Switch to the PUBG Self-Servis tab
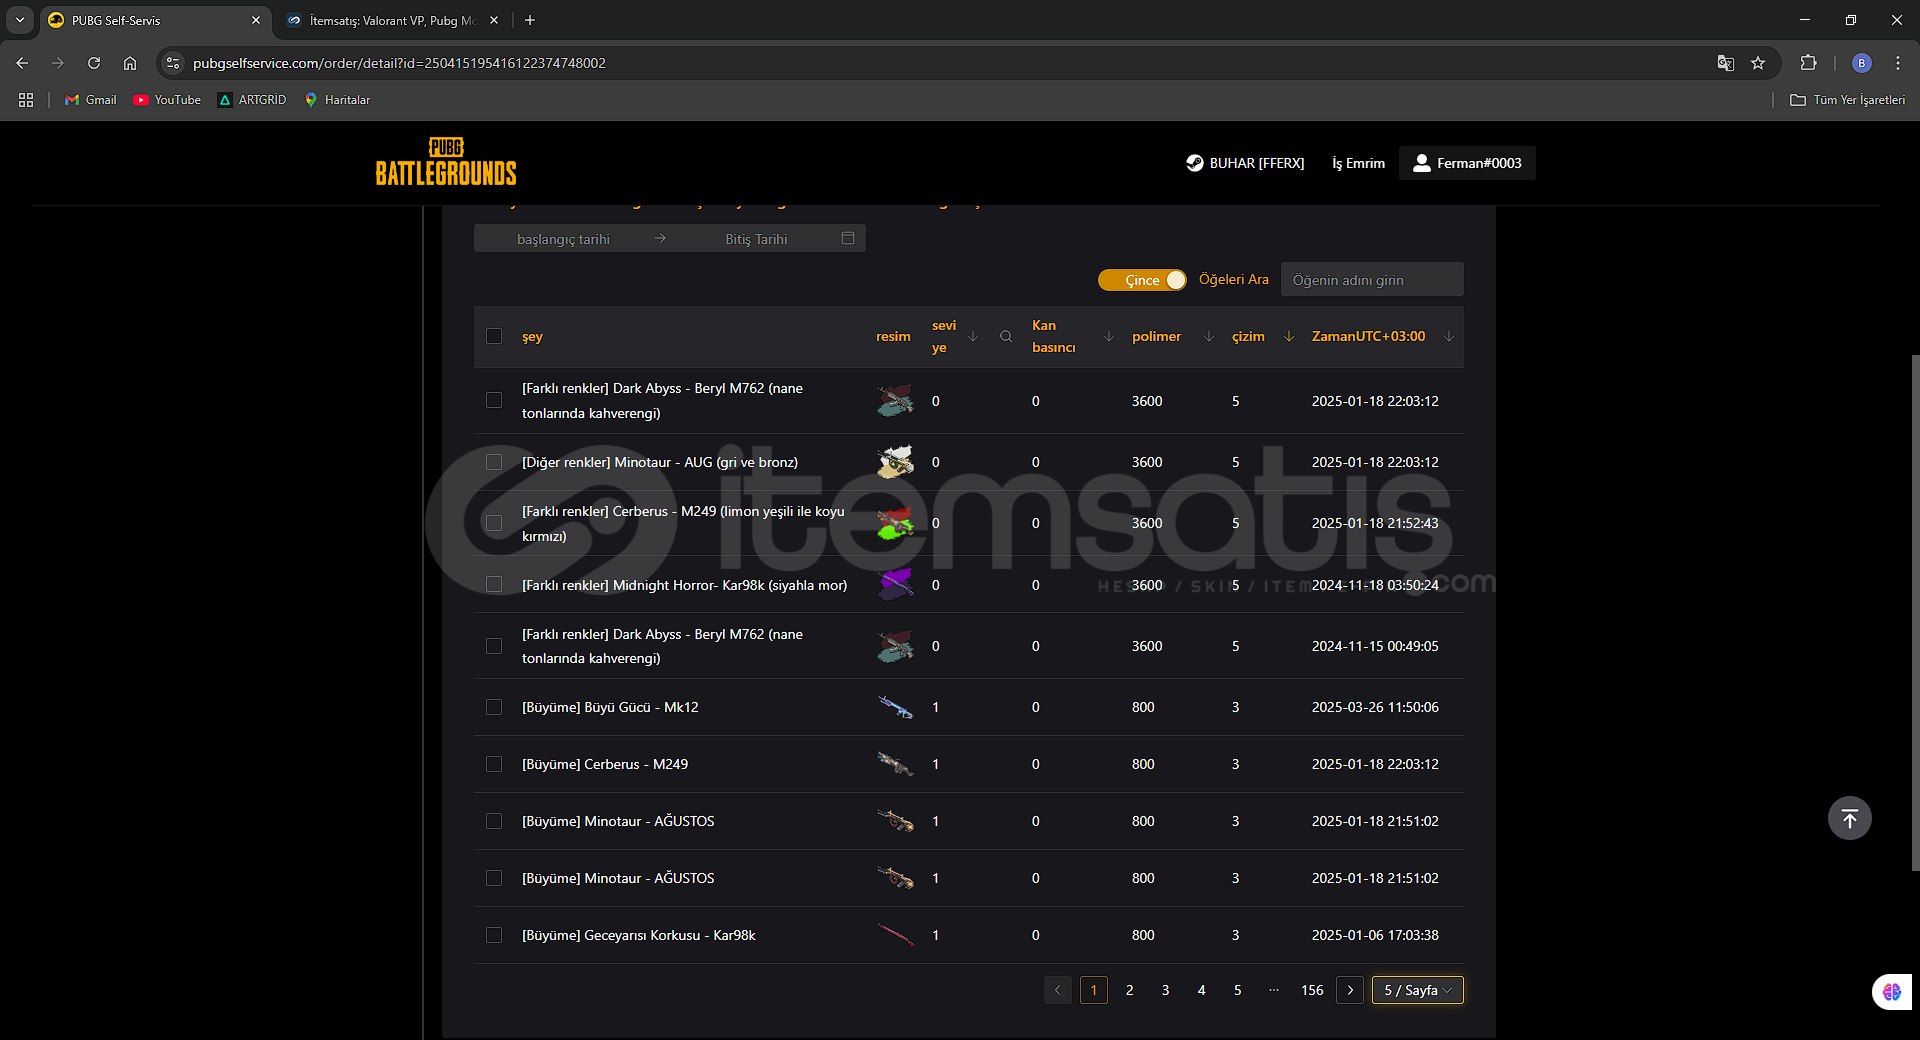Image resolution: width=1920 pixels, height=1040 pixels. pyautogui.click(x=155, y=20)
